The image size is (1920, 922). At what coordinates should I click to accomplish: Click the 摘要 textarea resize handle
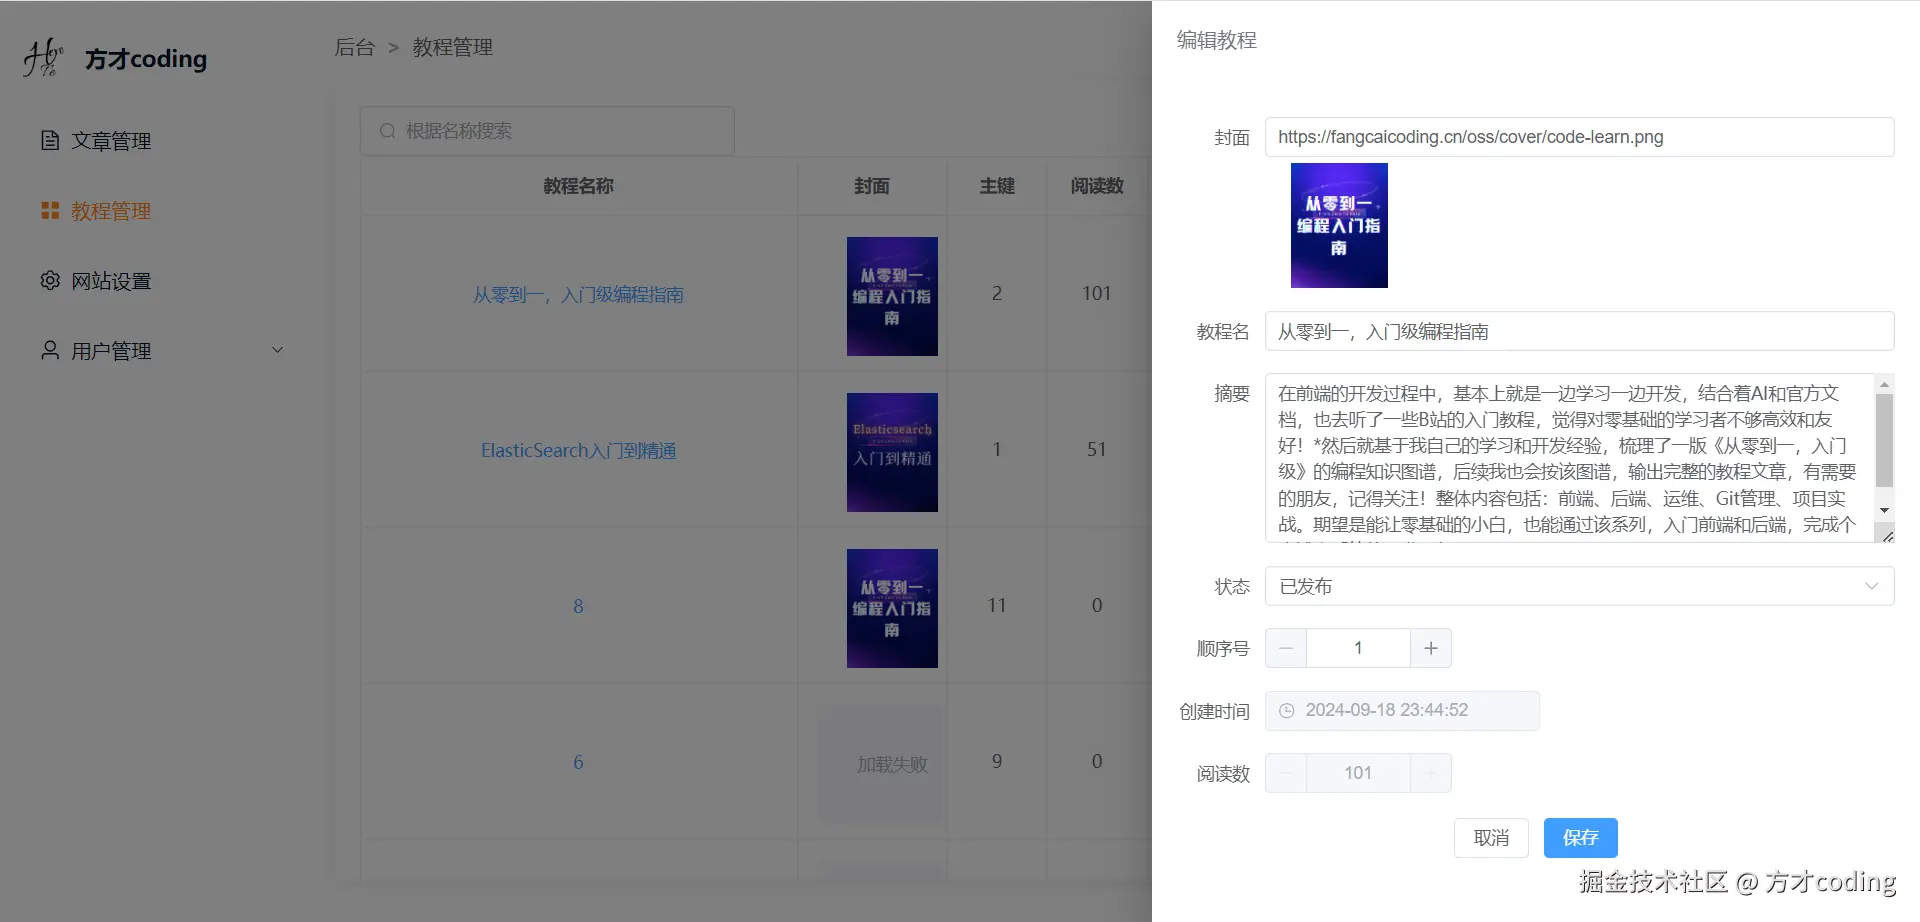pos(1887,536)
